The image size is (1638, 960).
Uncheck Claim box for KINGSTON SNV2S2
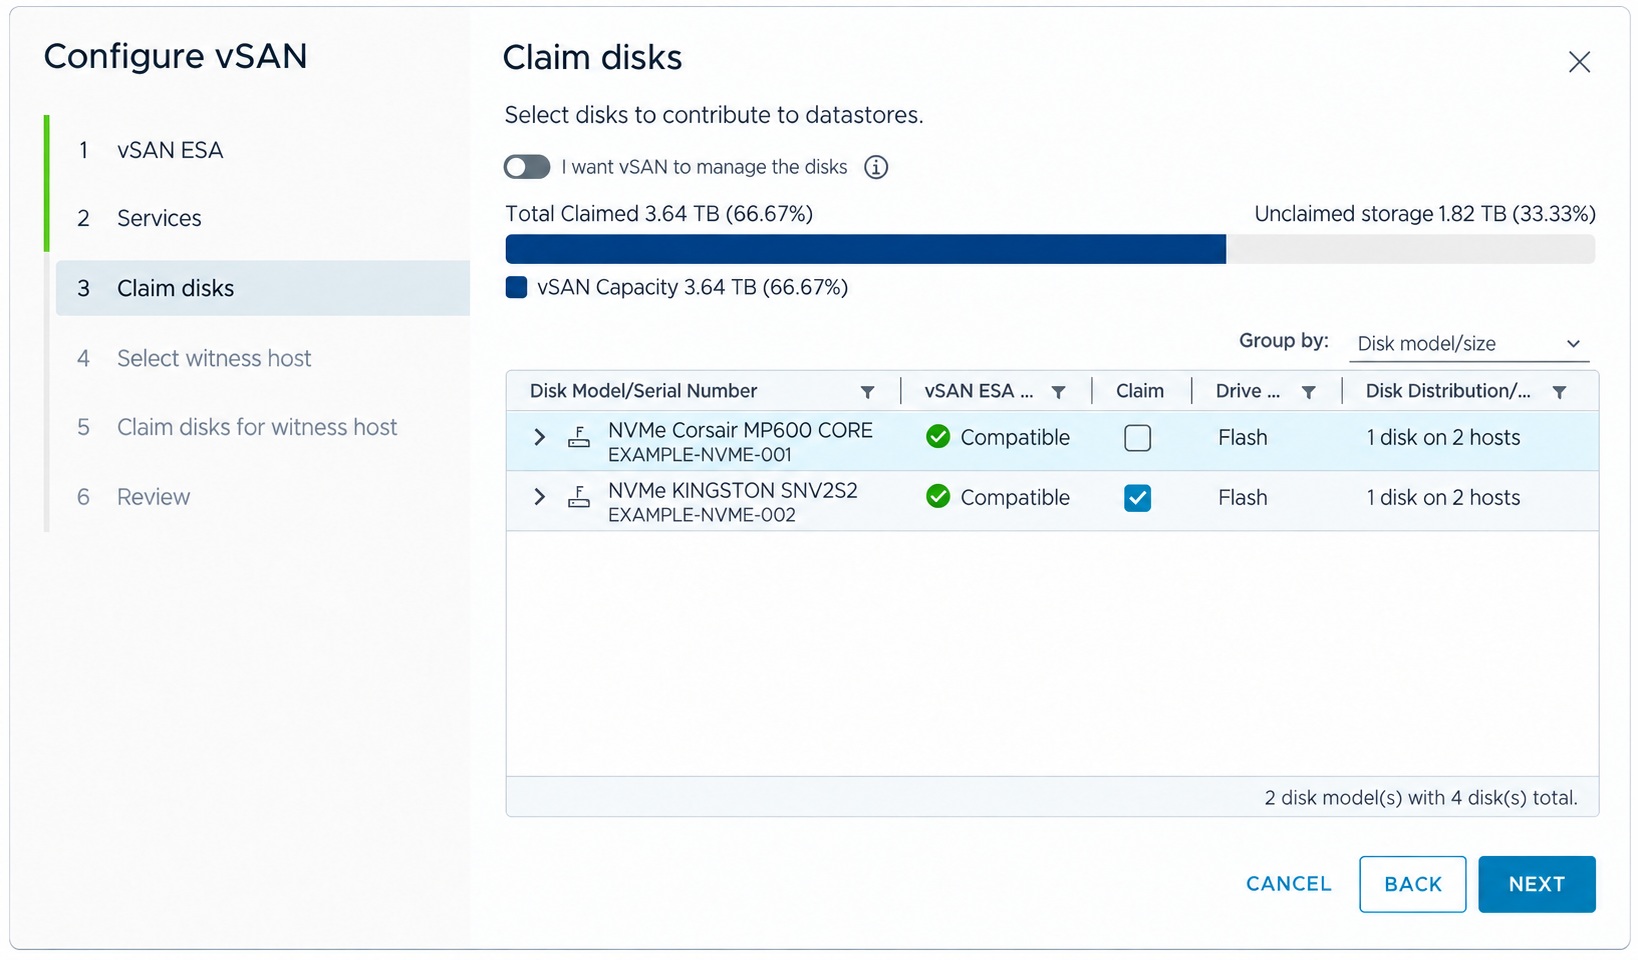coord(1138,498)
